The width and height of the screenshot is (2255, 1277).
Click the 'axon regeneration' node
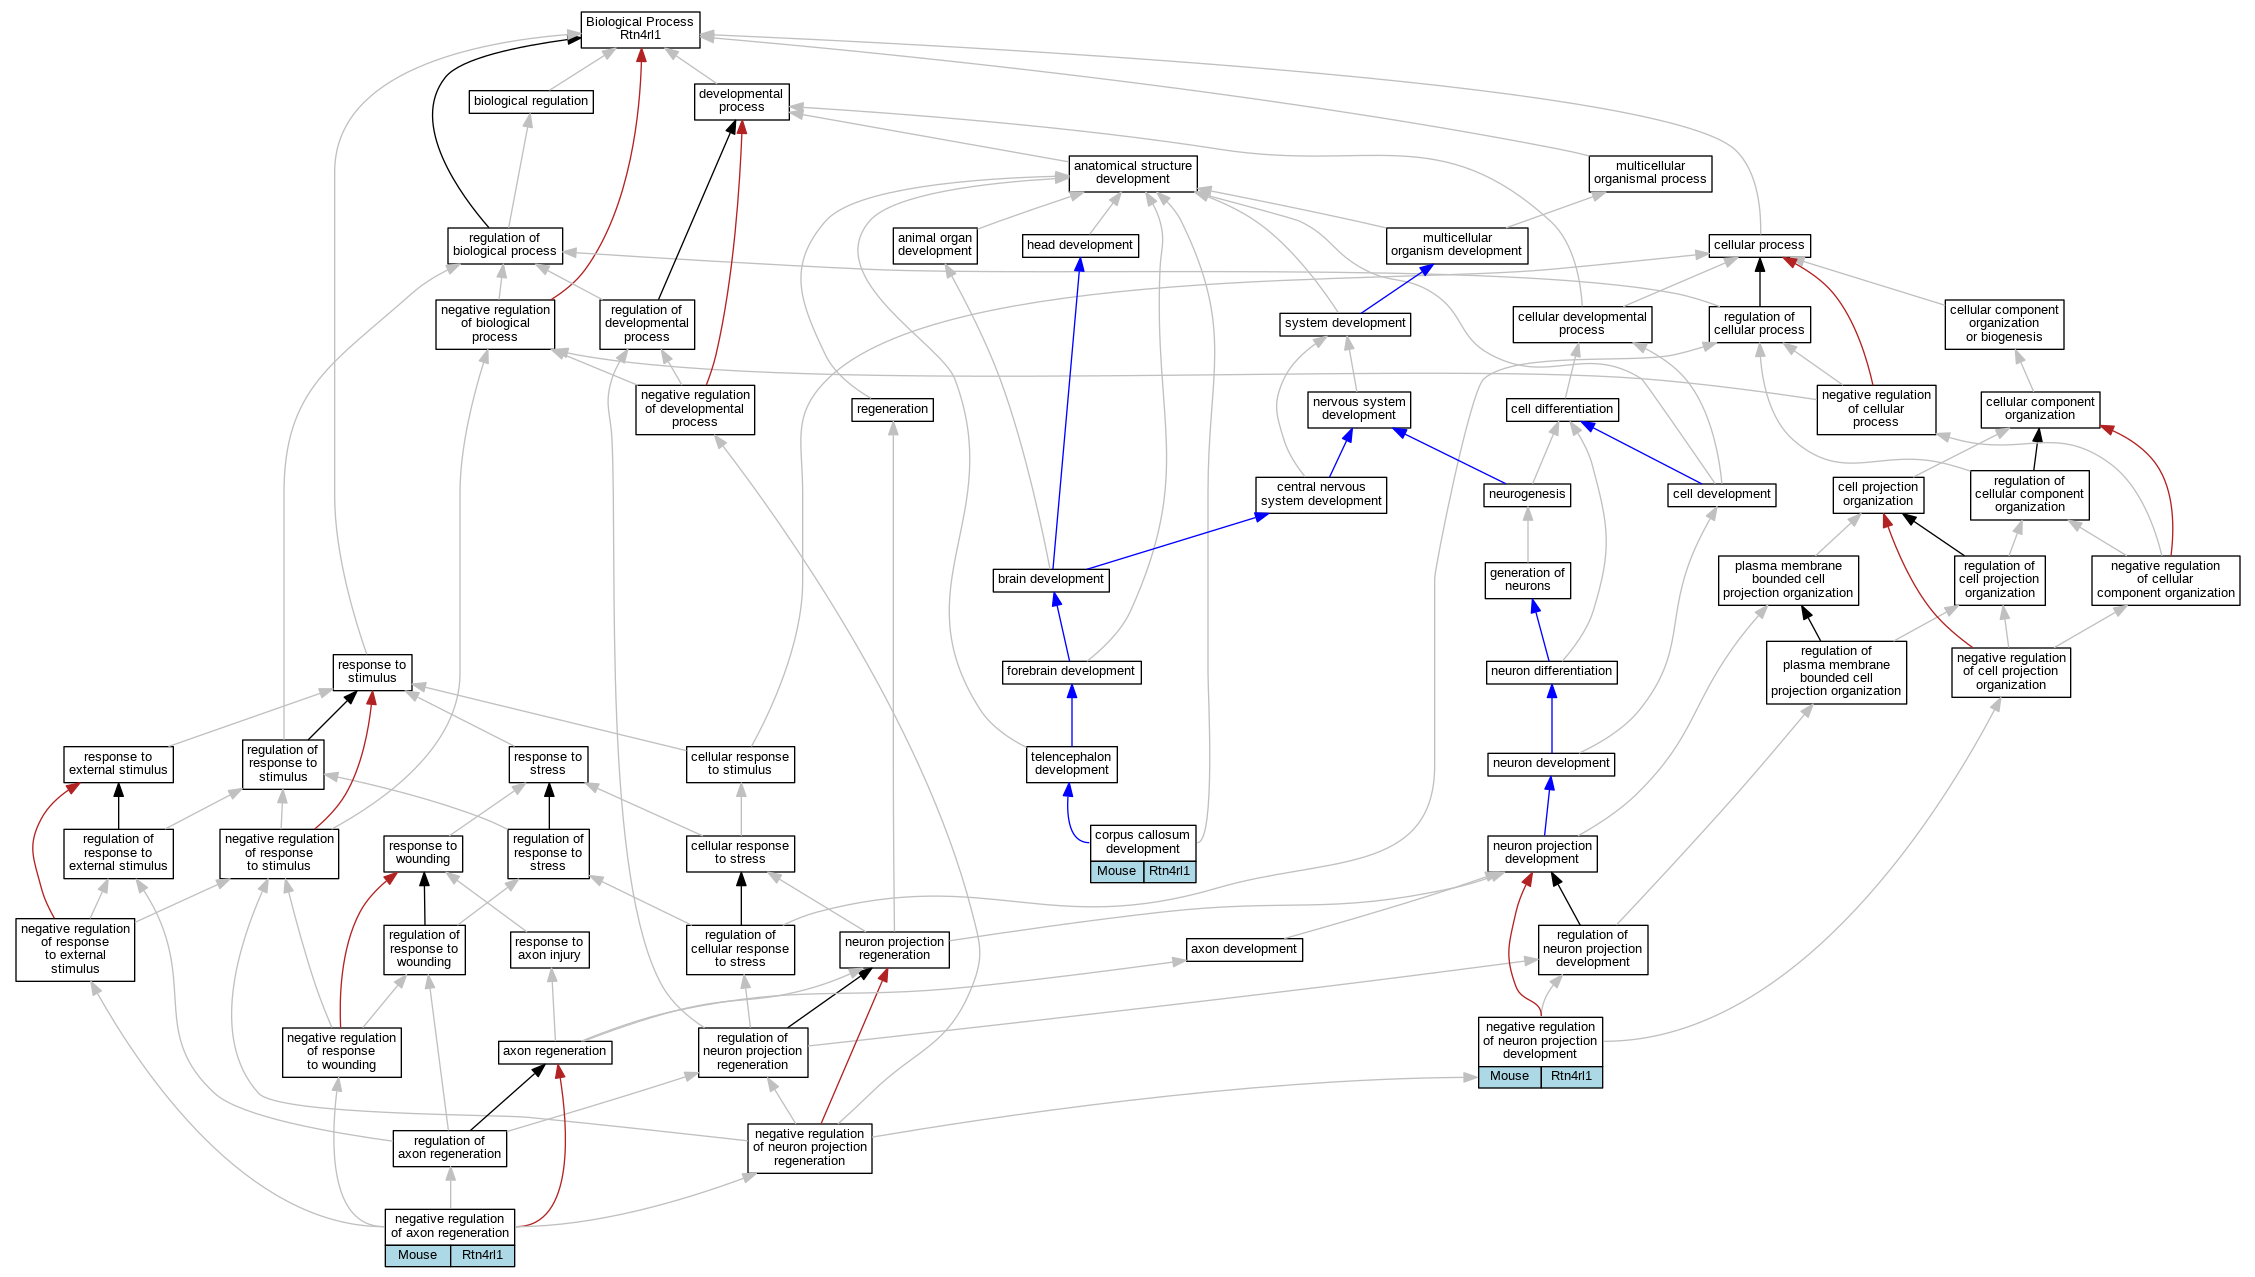point(555,1052)
